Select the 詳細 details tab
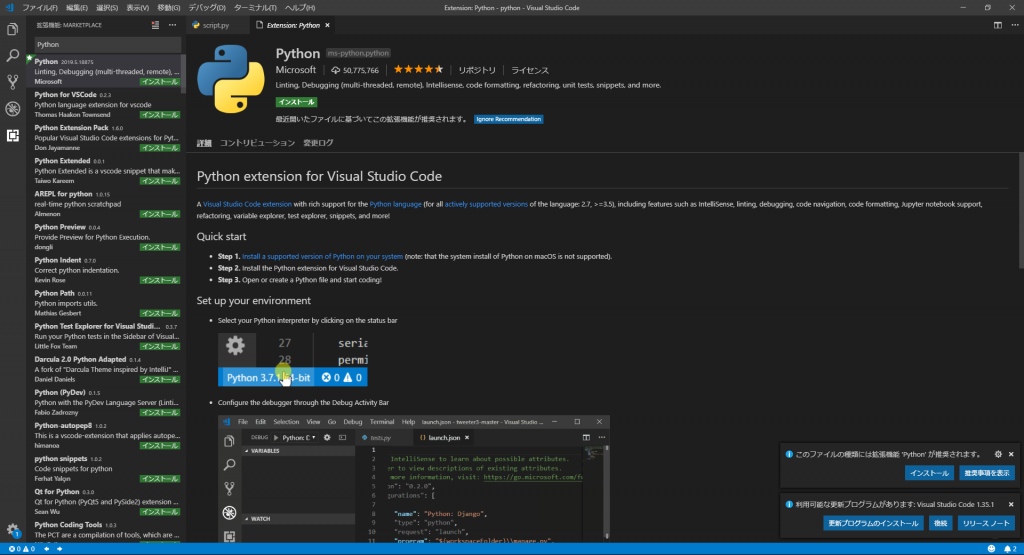Image resolution: width=1024 pixels, height=555 pixels. [204, 143]
